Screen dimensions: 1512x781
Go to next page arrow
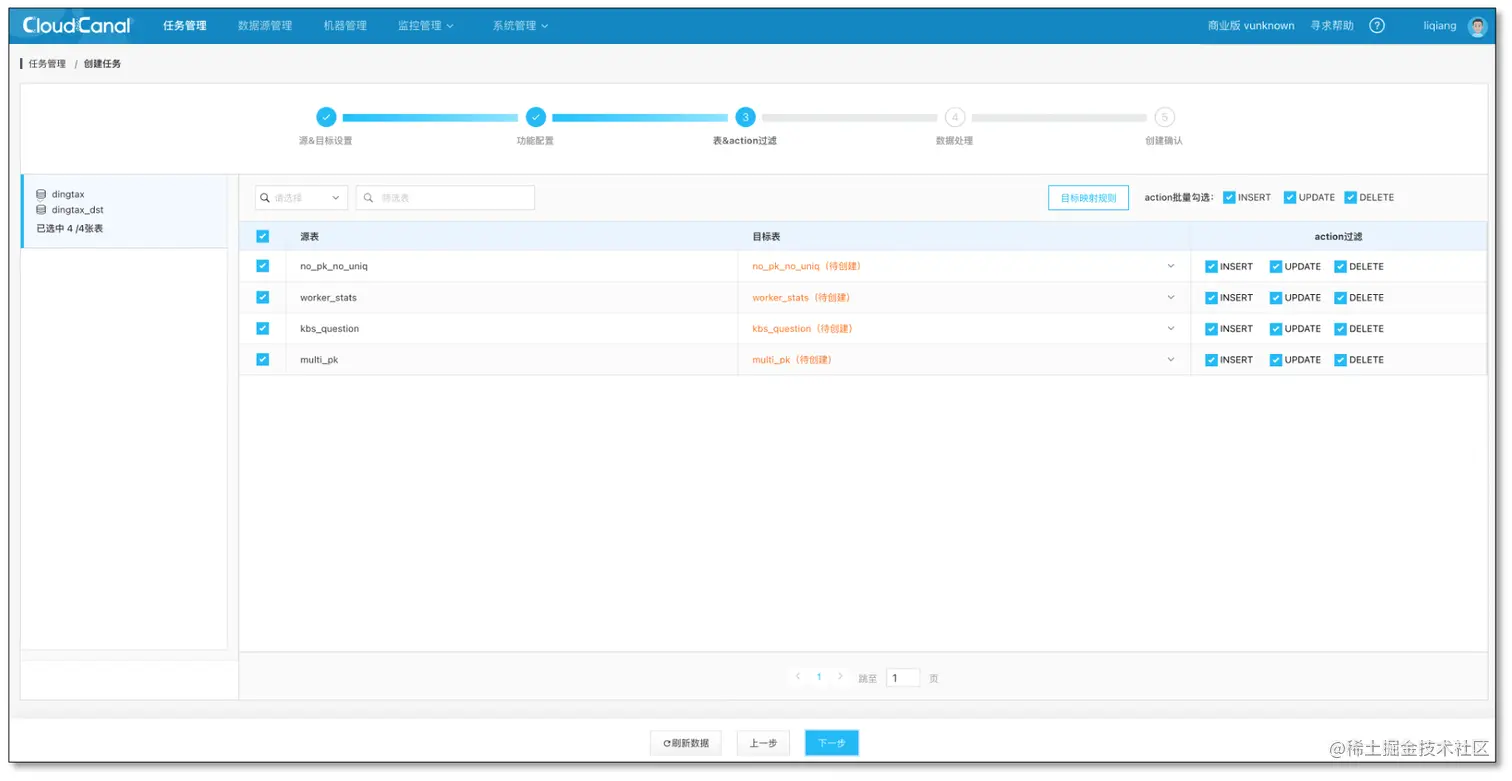[840, 677]
